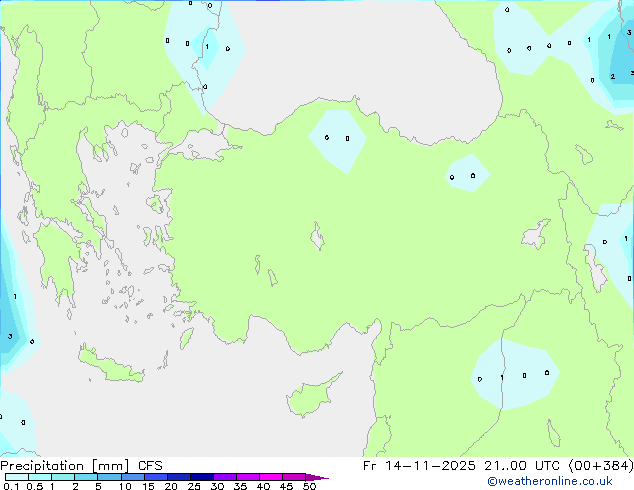The width and height of the screenshot is (634, 490).
Task: Click the legend label '0.1'
Action: pos(11,486)
